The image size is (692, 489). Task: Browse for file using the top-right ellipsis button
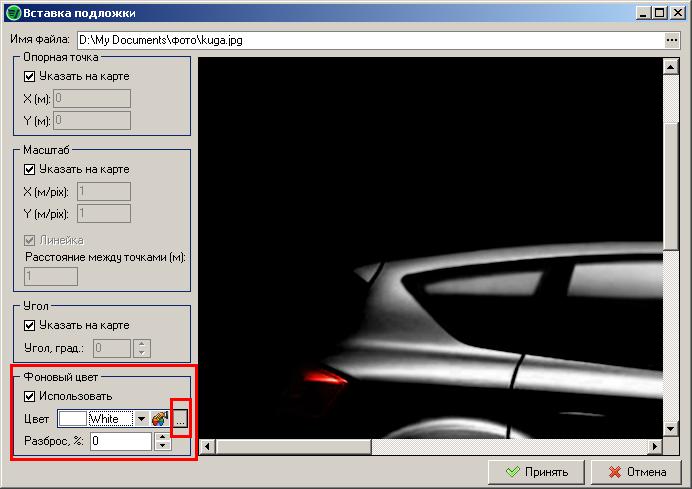[x=671, y=41]
